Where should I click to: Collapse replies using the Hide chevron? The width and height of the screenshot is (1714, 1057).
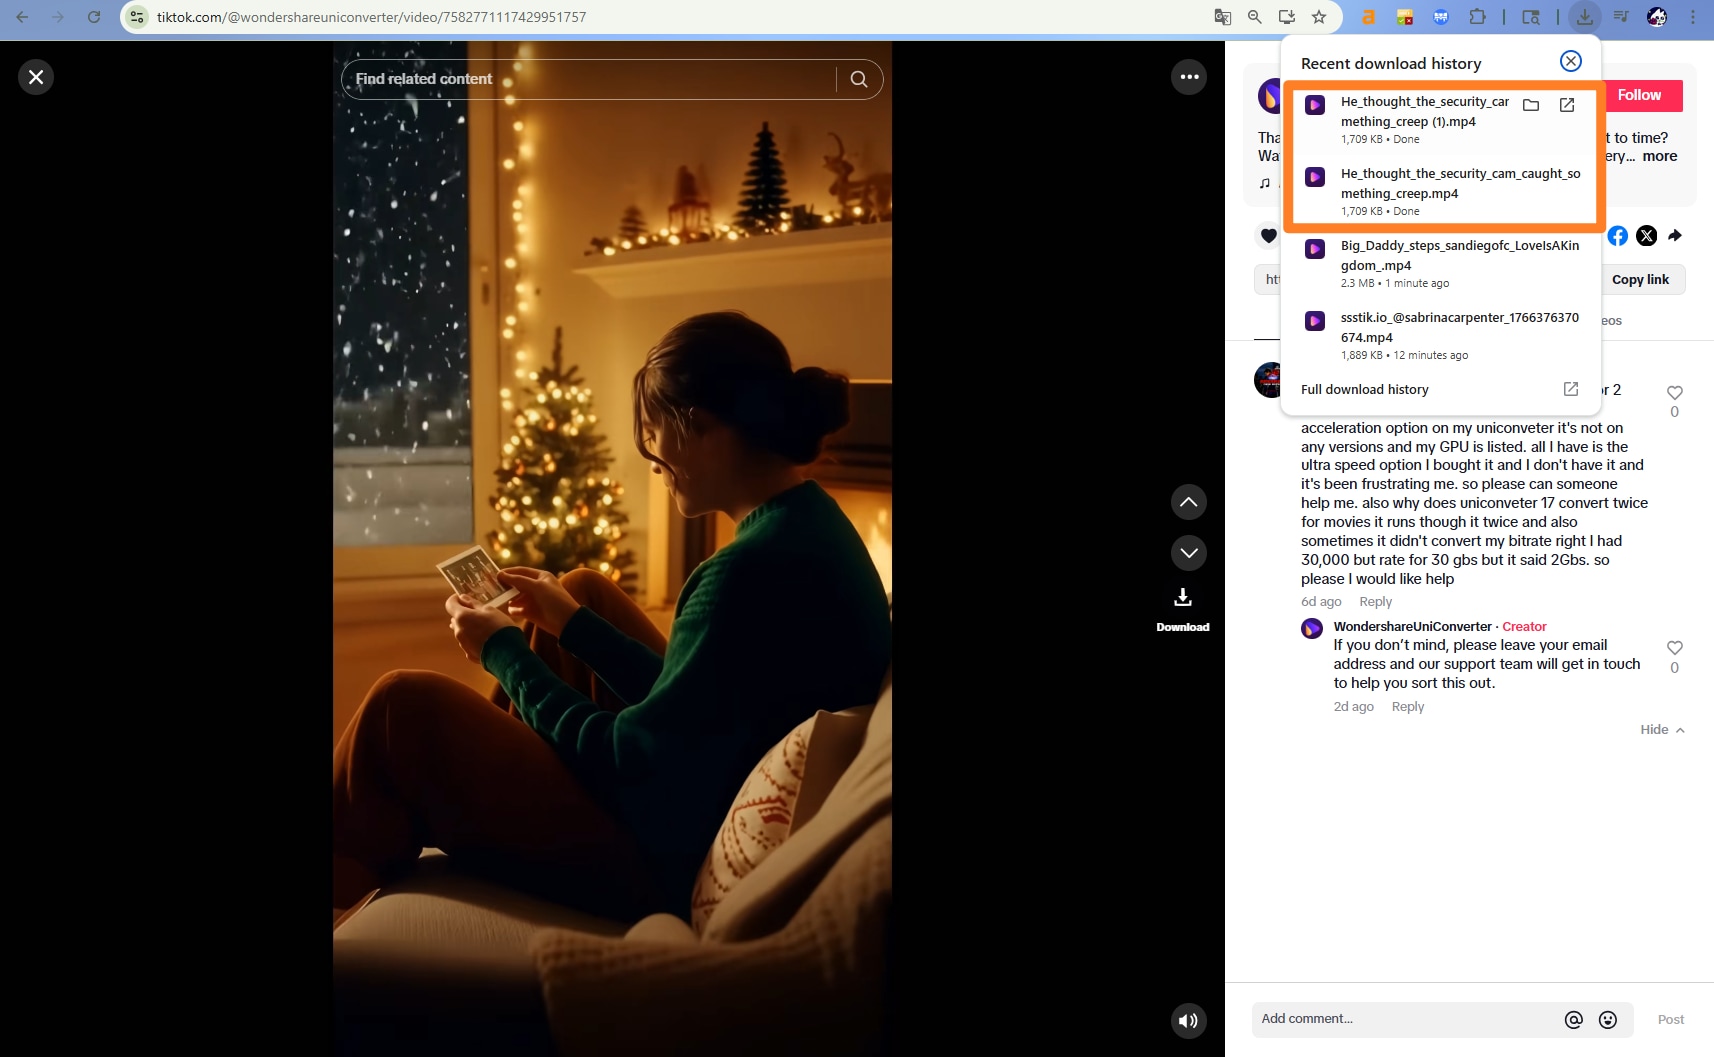(x=1660, y=729)
